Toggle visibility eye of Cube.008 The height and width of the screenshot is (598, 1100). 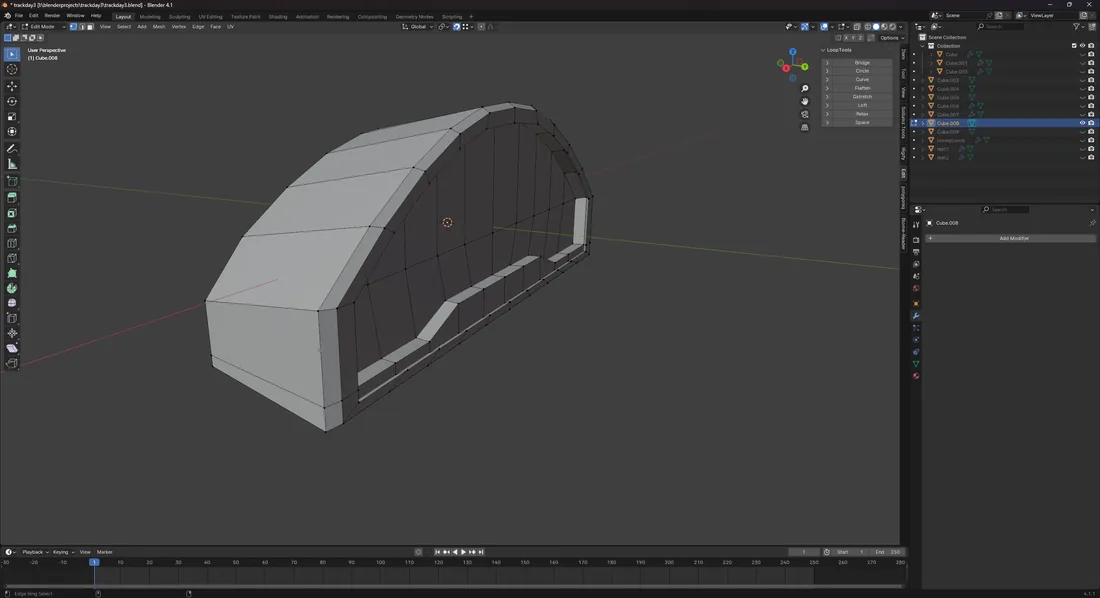click(1082, 123)
